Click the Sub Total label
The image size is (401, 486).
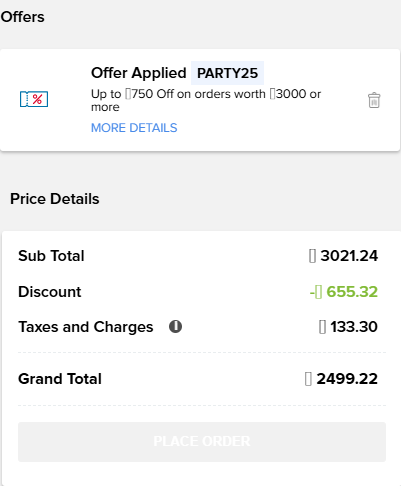point(51,256)
